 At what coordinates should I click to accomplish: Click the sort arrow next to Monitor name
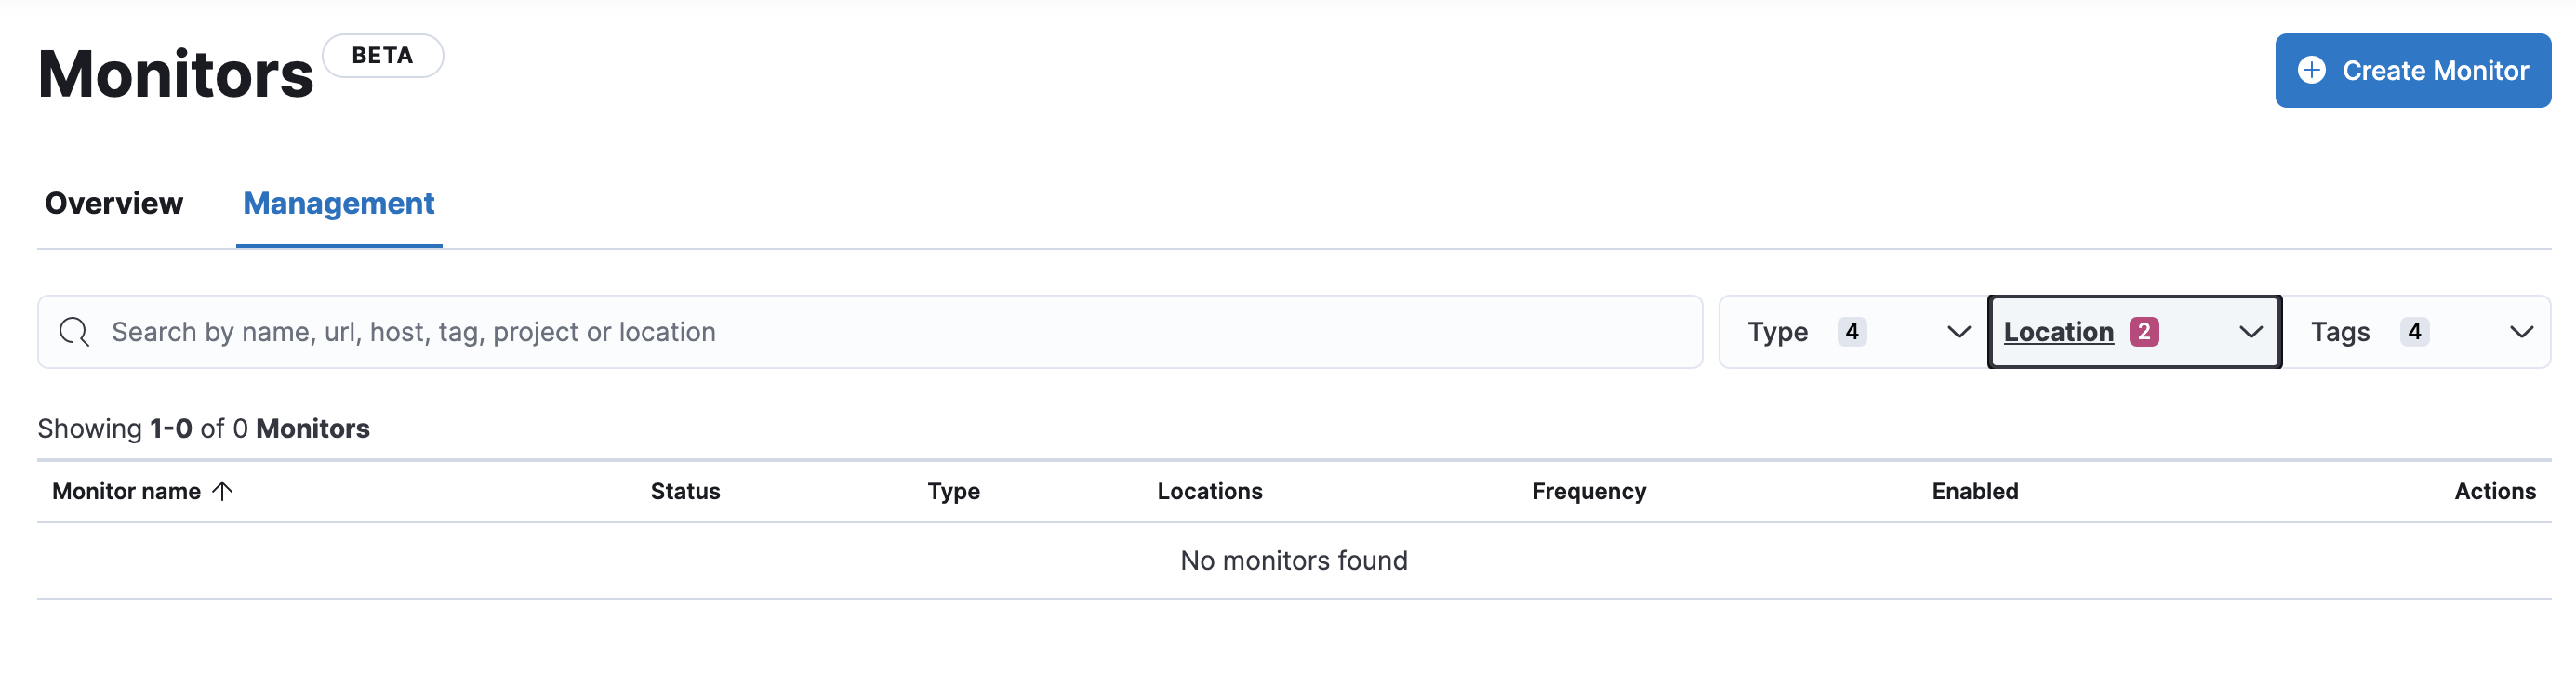tap(224, 491)
